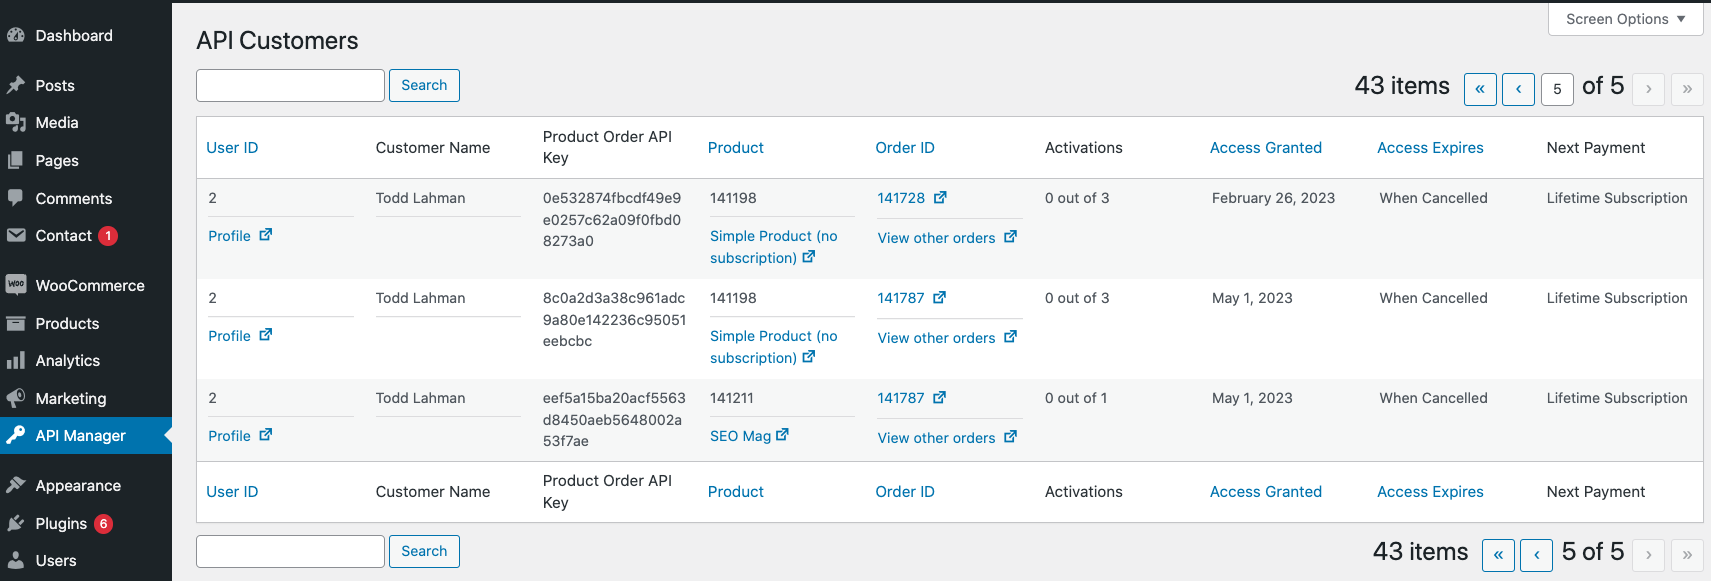Viewport: 1711px width, 581px height.
Task: Click the current page number box
Action: click(x=1557, y=89)
